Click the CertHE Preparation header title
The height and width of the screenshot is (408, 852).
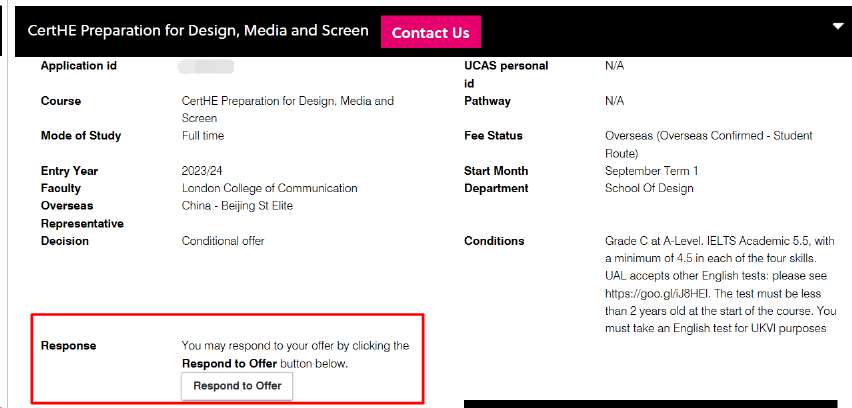(x=198, y=30)
